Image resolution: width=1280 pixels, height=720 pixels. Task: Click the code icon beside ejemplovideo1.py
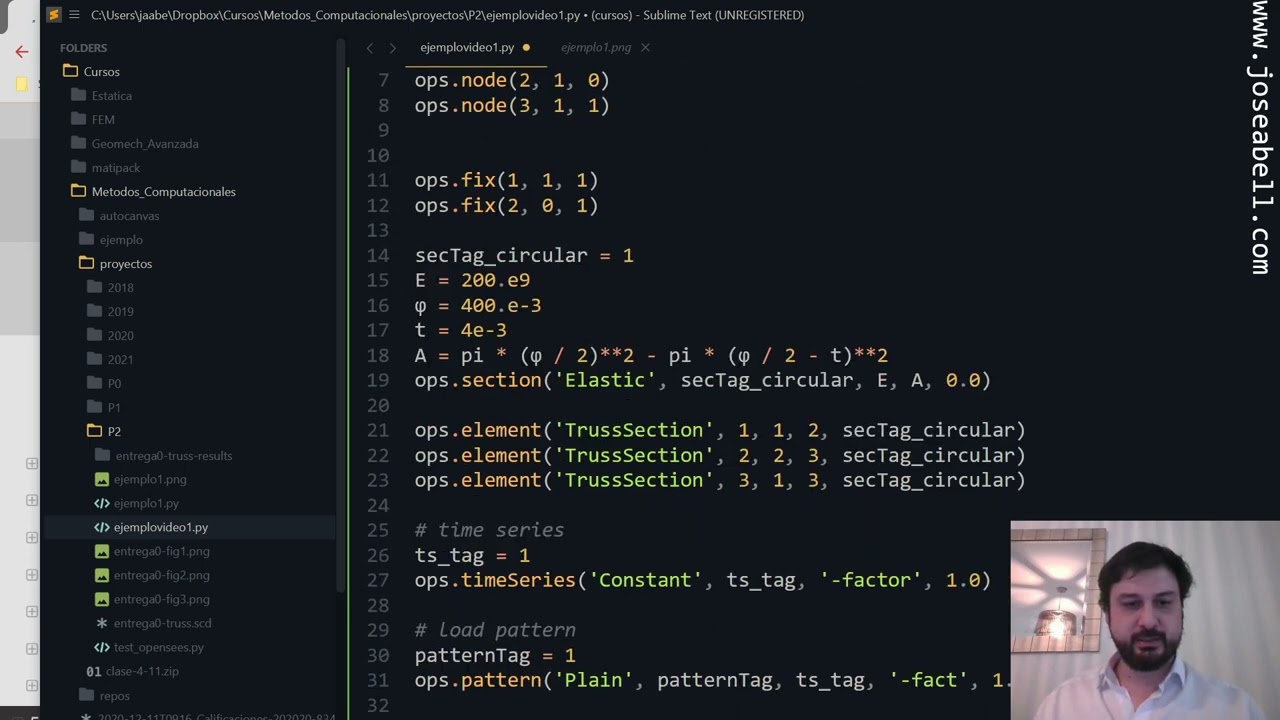101,528
